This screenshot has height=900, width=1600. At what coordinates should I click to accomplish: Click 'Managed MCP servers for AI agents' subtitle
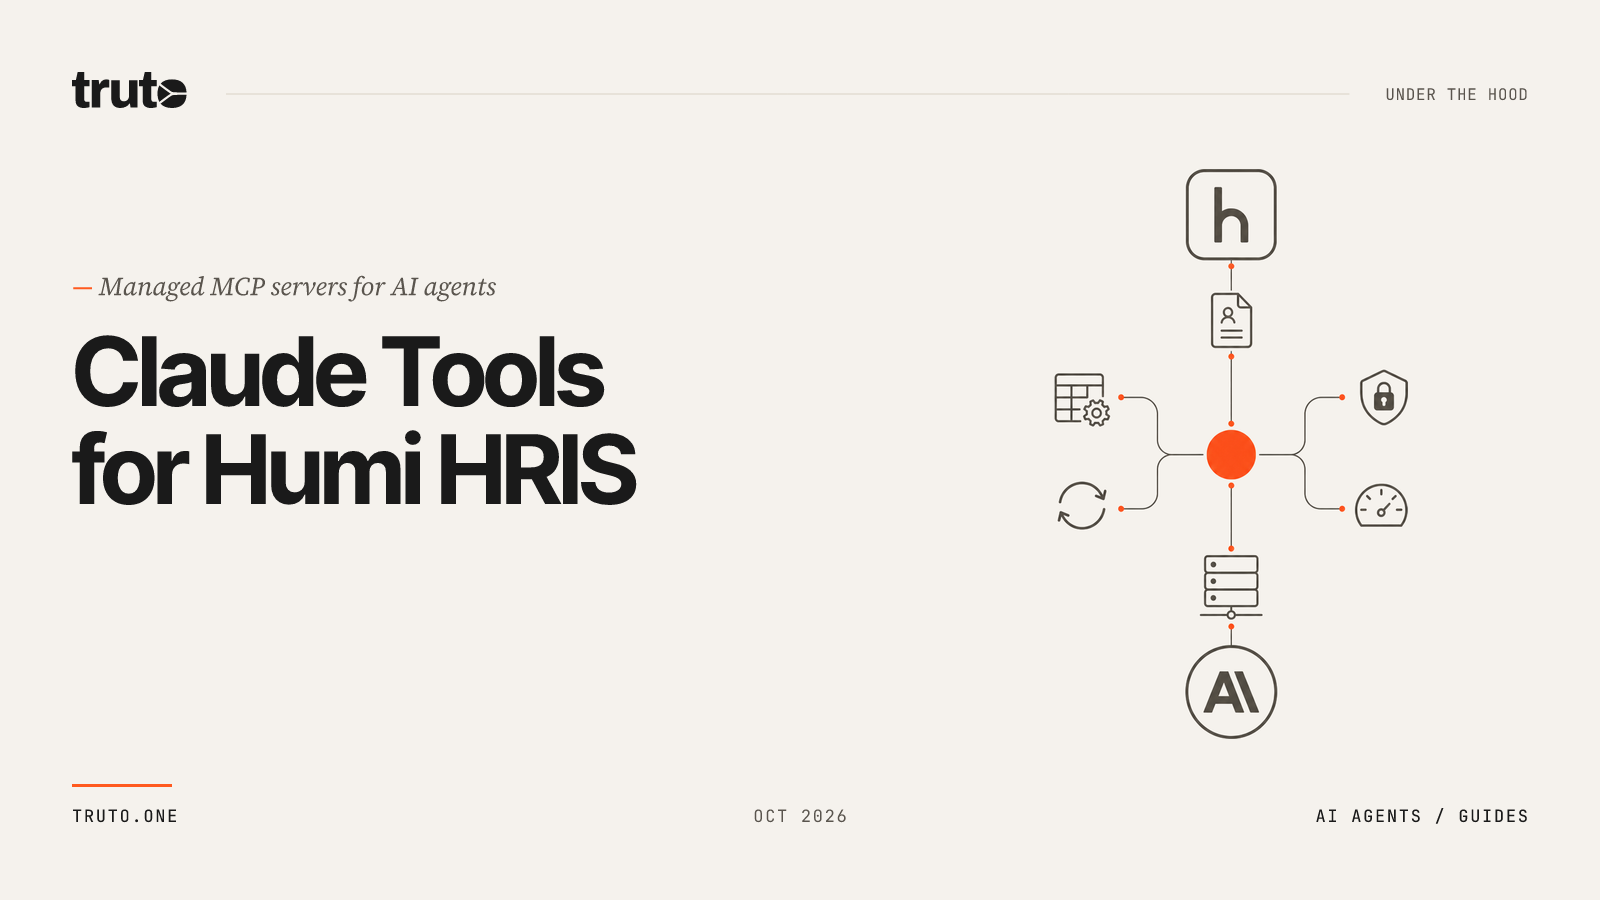point(297,287)
